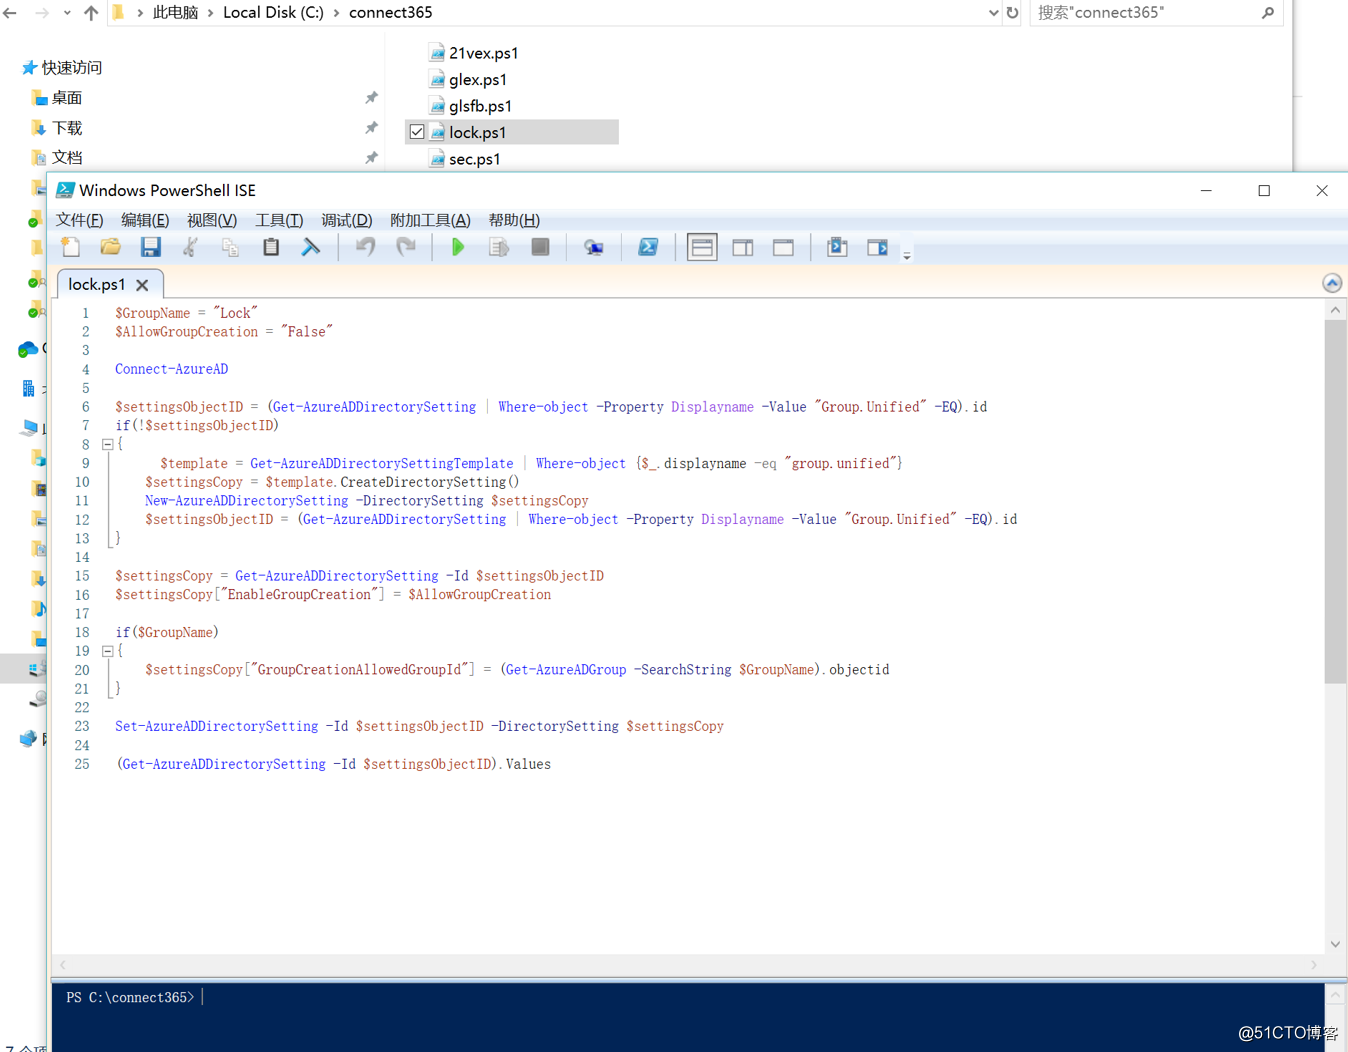Viewport: 1348px width, 1052px height.
Task: Open the Explorer recent locations dropdown arrow
Action: (67, 13)
